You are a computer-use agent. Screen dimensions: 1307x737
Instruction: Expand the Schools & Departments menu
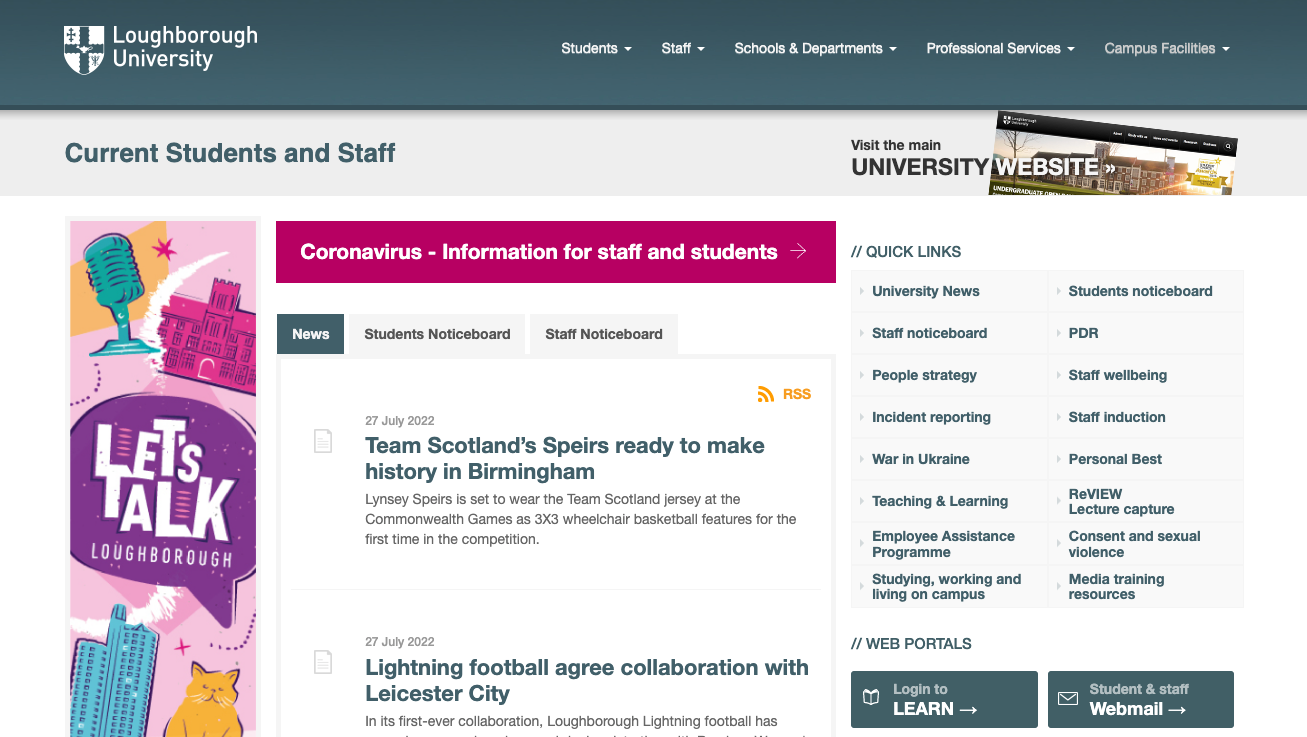815,48
